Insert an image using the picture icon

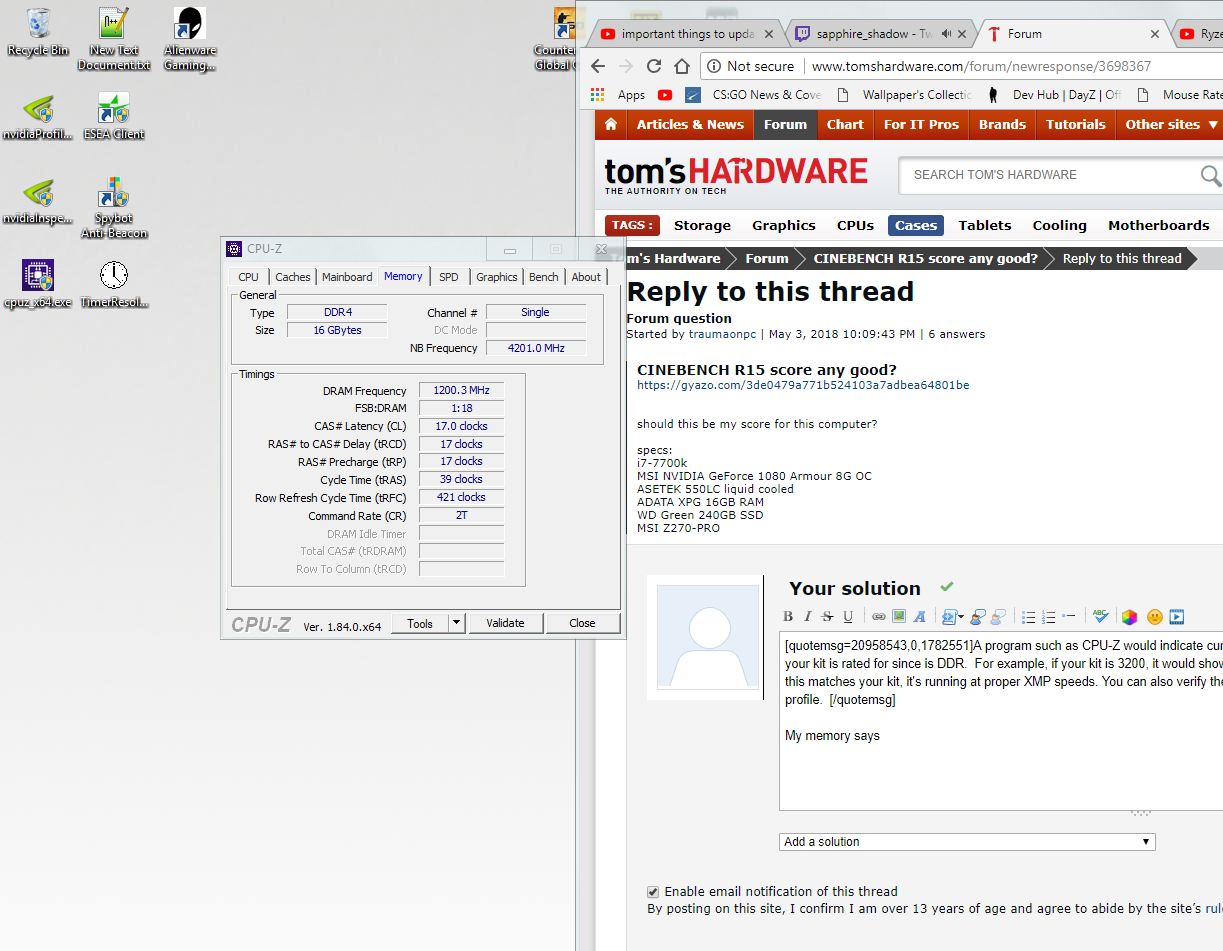click(x=899, y=616)
